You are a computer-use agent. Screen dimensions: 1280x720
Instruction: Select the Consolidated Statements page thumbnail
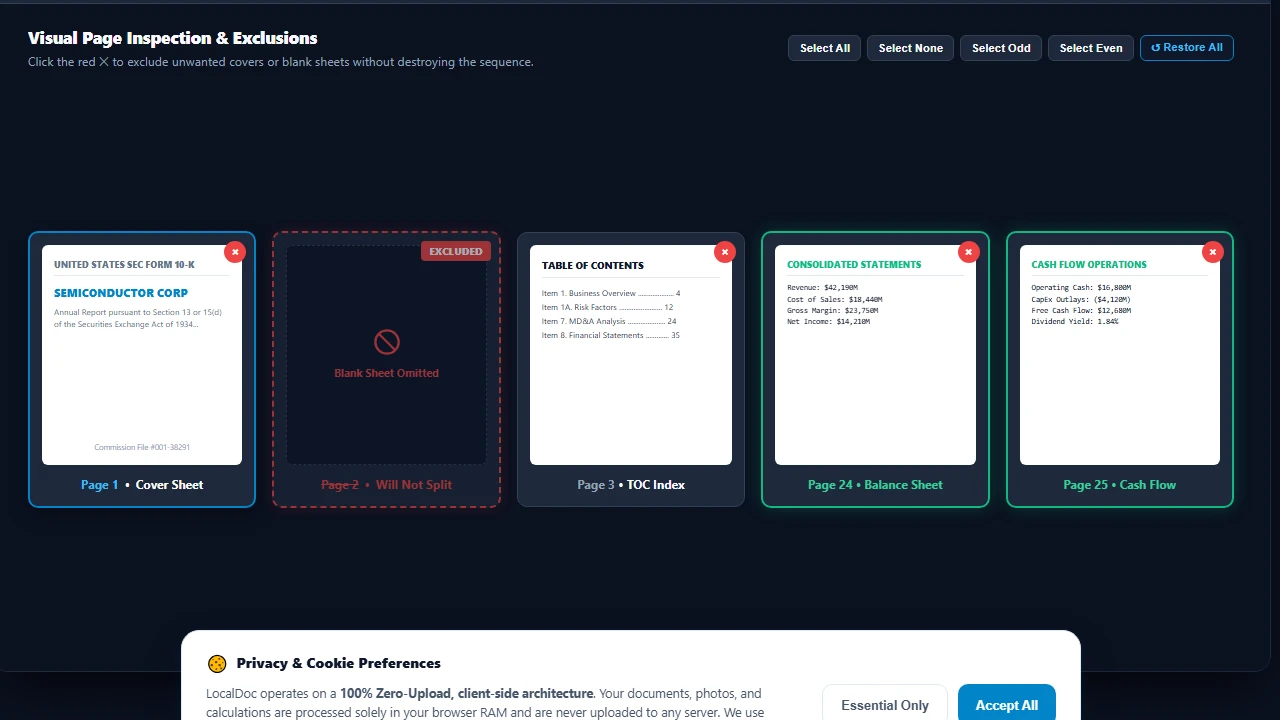pos(875,355)
